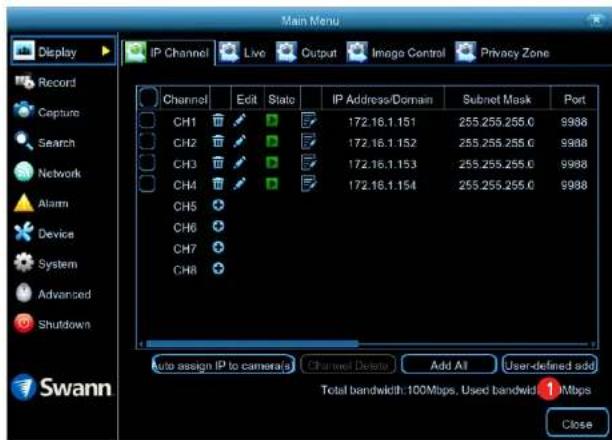Open the Privacy Zone tab

pyautogui.click(x=502, y=53)
